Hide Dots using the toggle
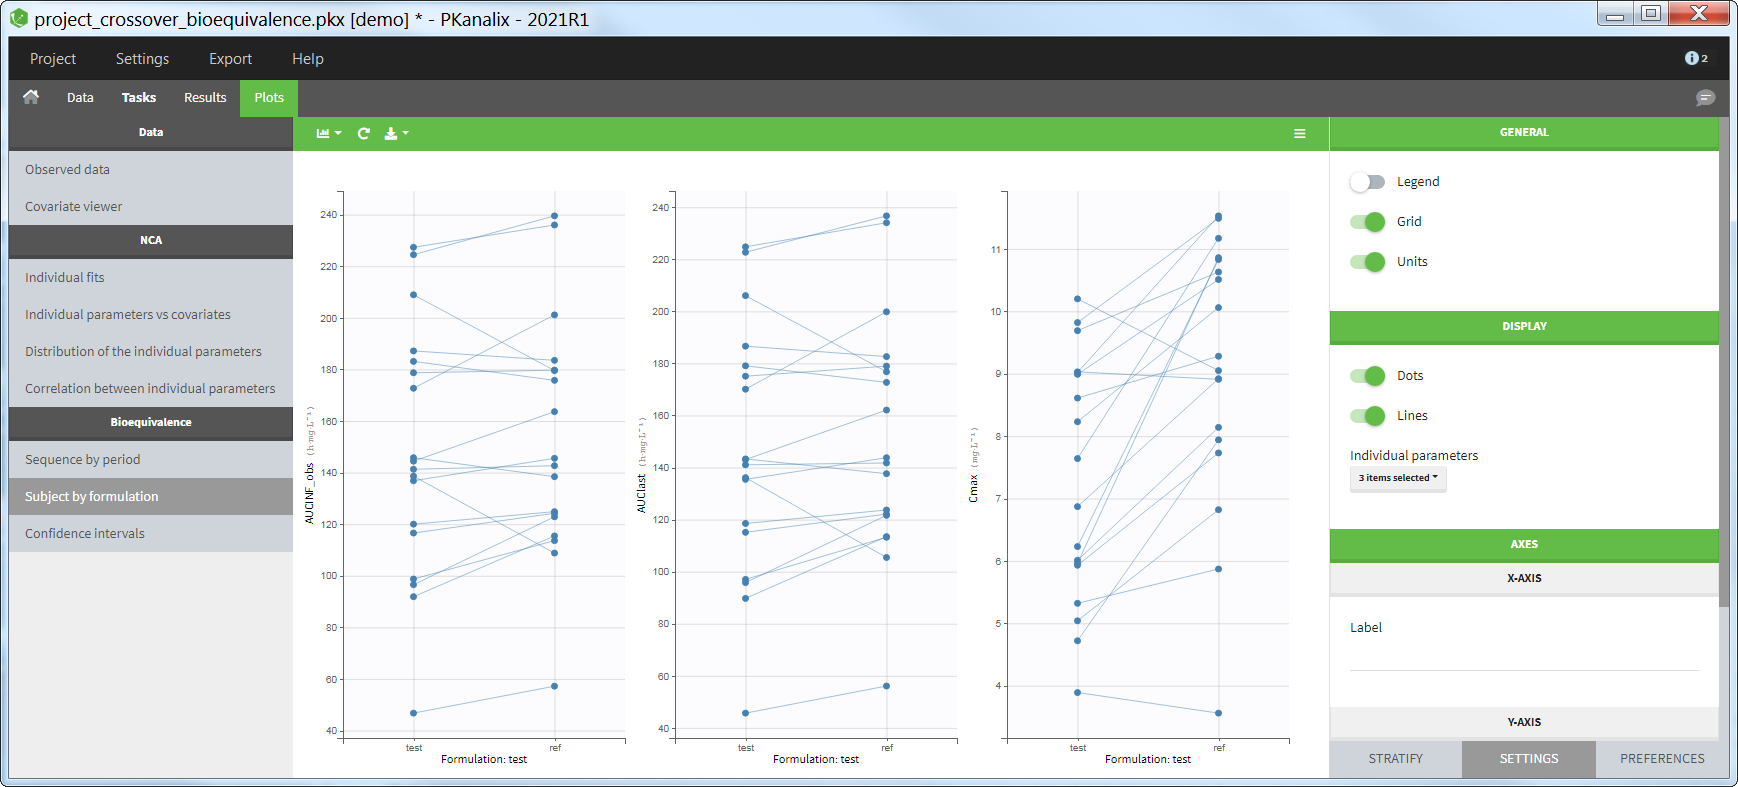Viewport: 1738px width, 787px height. click(1367, 376)
